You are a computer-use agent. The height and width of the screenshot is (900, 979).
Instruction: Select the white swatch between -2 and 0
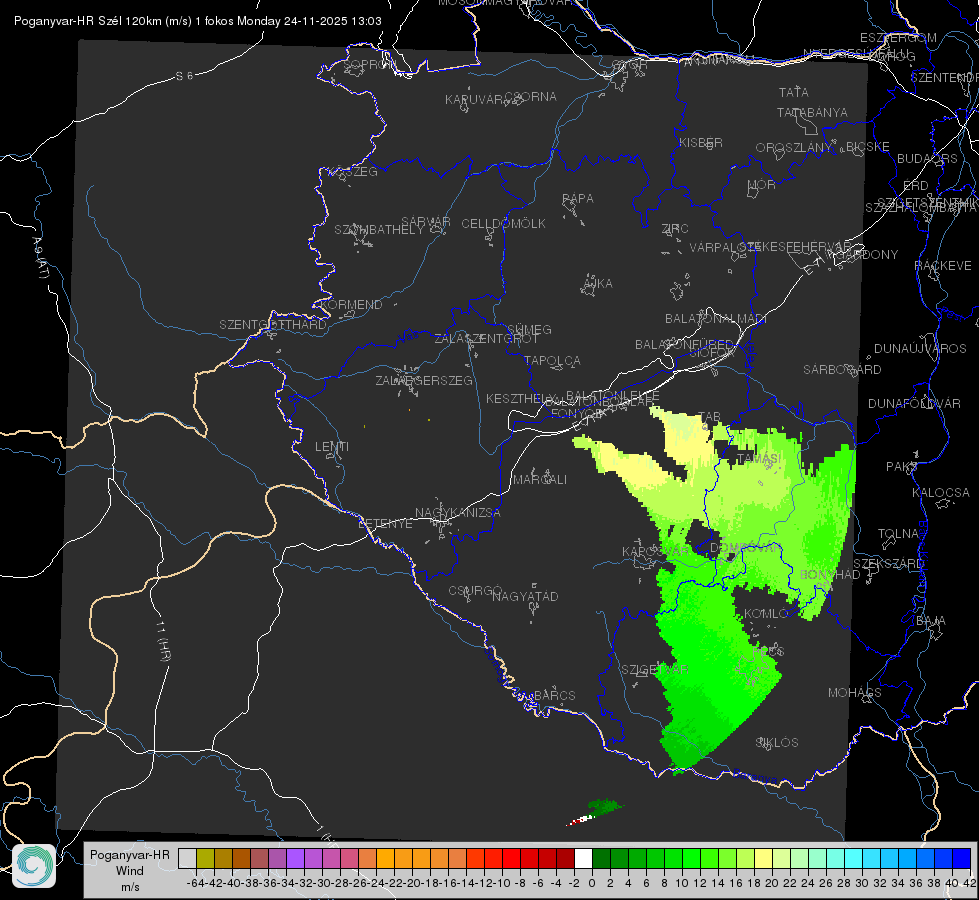(583, 858)
